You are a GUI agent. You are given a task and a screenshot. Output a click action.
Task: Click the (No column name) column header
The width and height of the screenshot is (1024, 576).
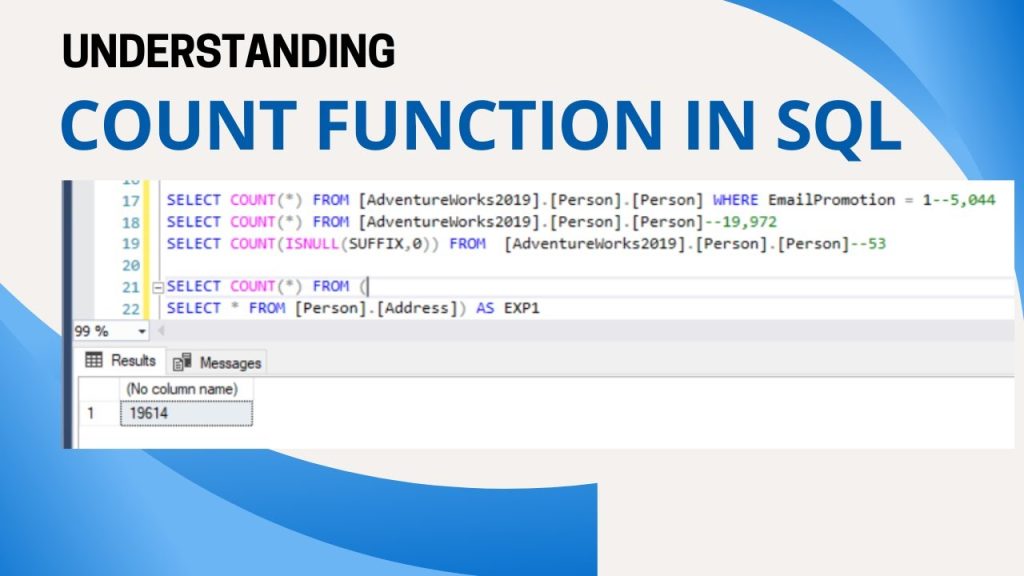[x=186, y=388]
